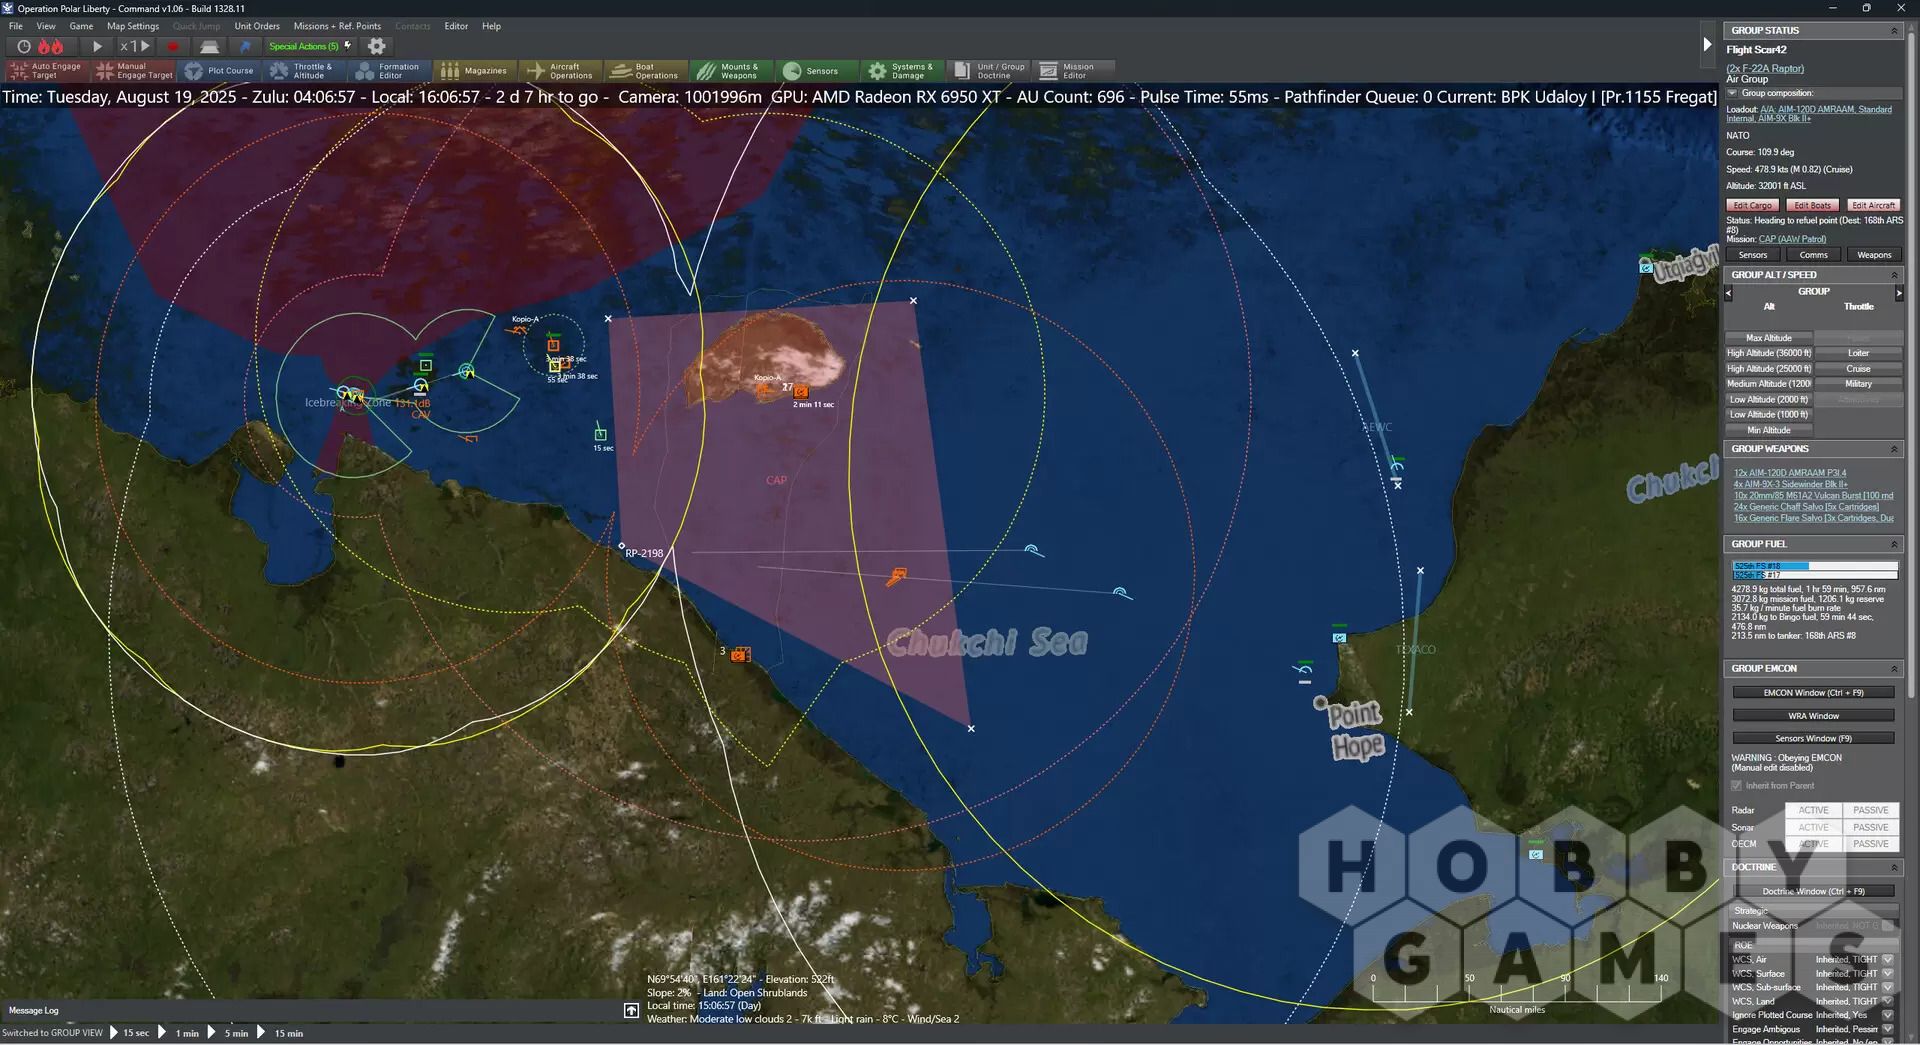Select the Military throttle setting
The width and height of the screenshot is (1920, 1045).
(1858, 384)
